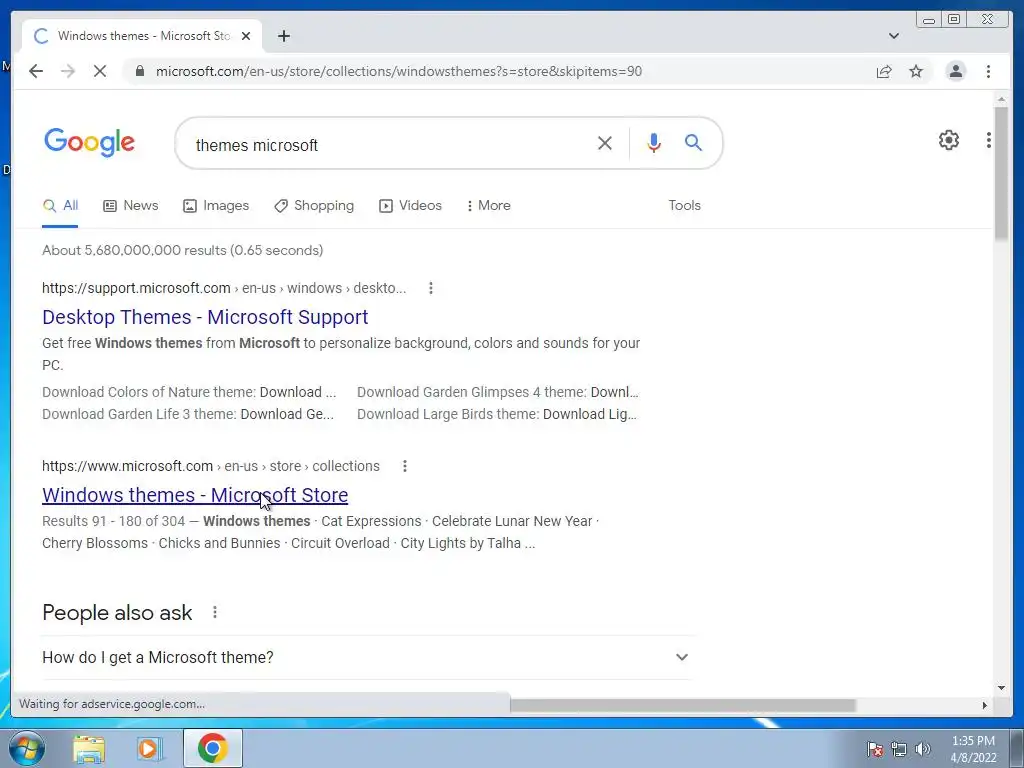
Task: Open Desktop Themes - Microsoft Support link
Action: click(205, 317)
